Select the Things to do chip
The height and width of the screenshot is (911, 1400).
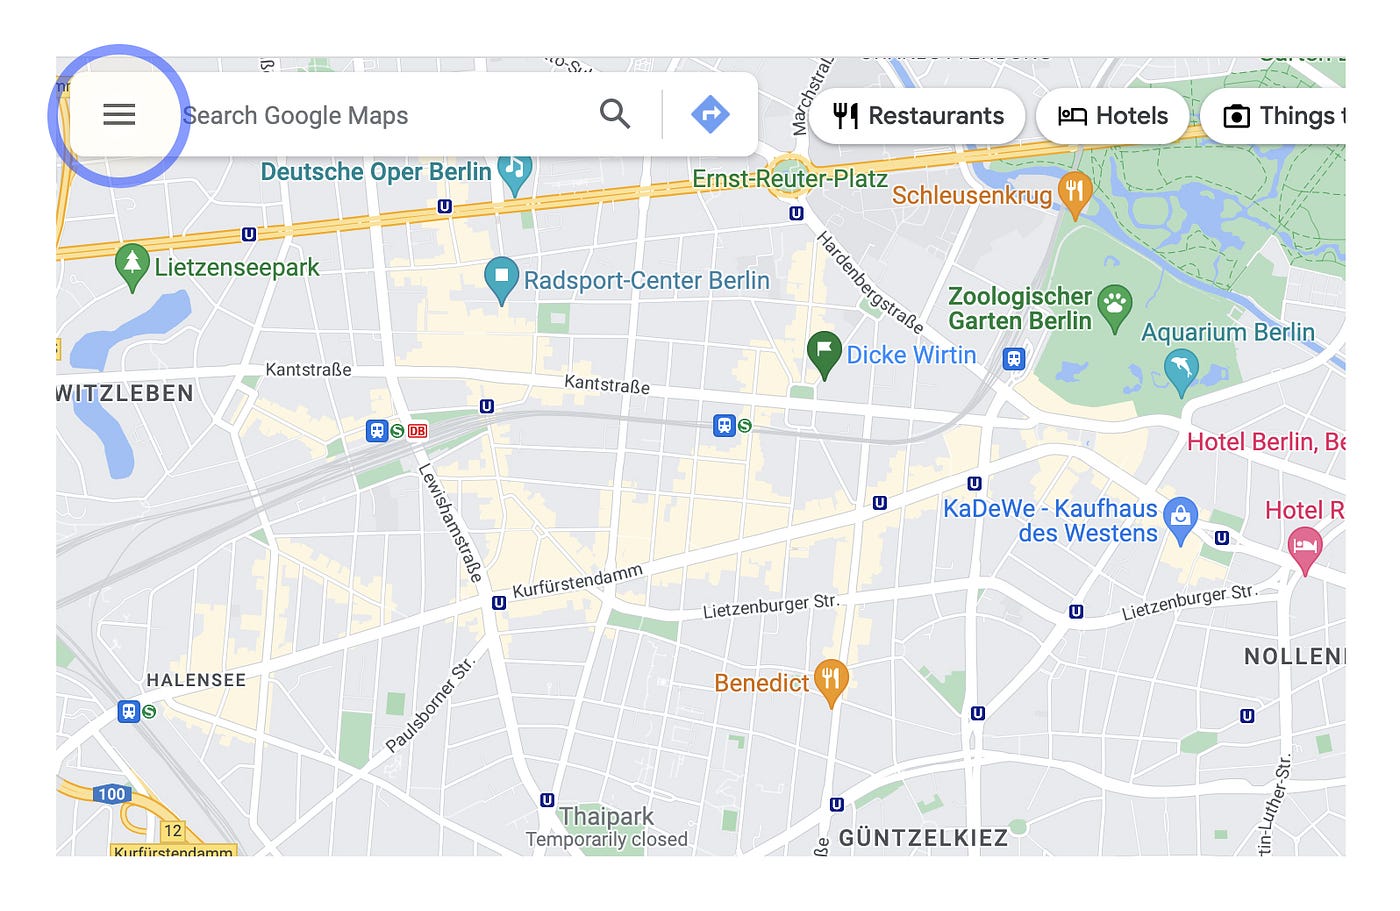click(x=1273, y=116)
